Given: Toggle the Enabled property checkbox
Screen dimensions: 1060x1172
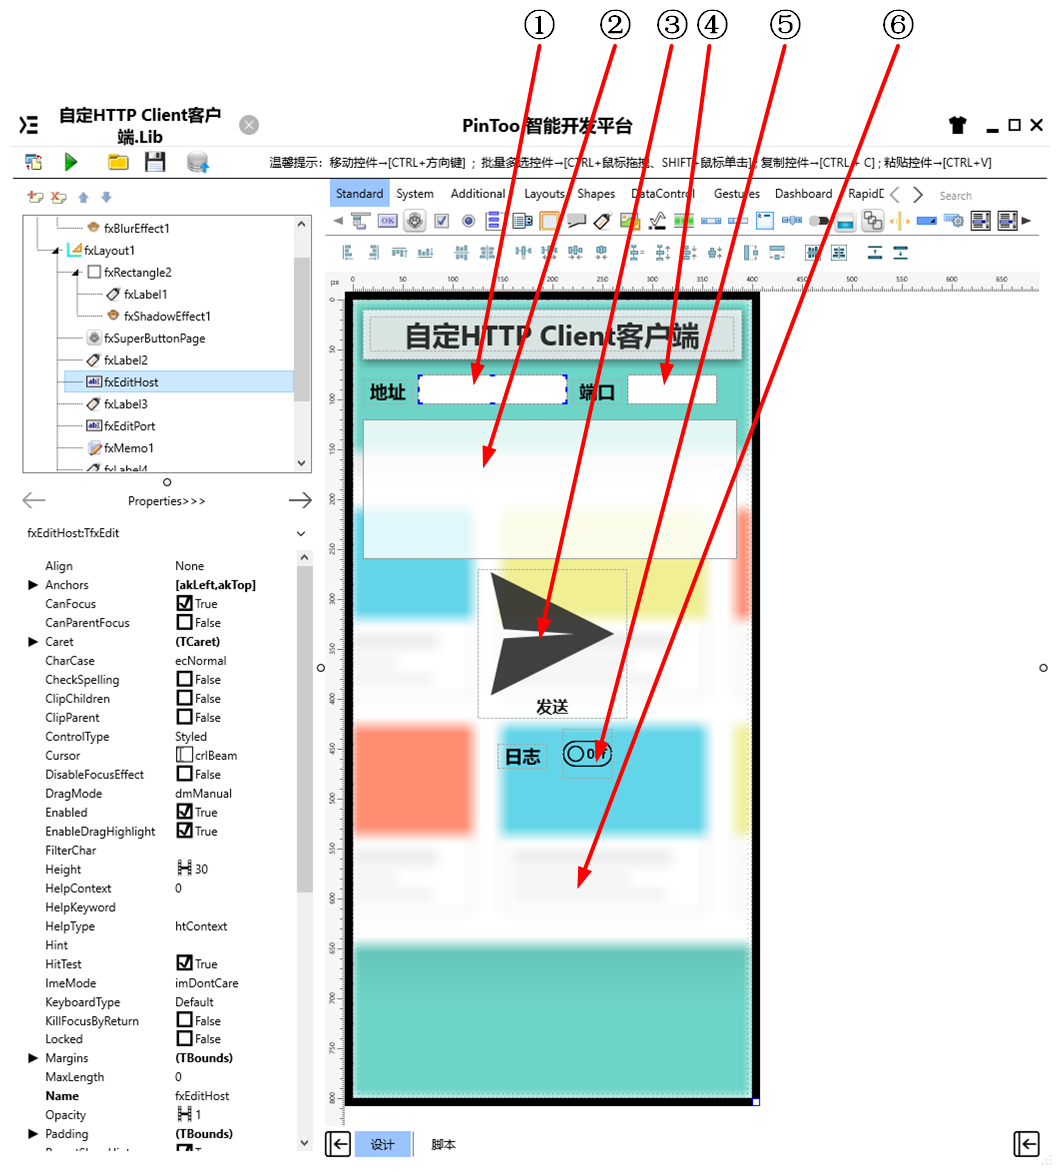Looking at the screenshot, I should click(184, 812).
